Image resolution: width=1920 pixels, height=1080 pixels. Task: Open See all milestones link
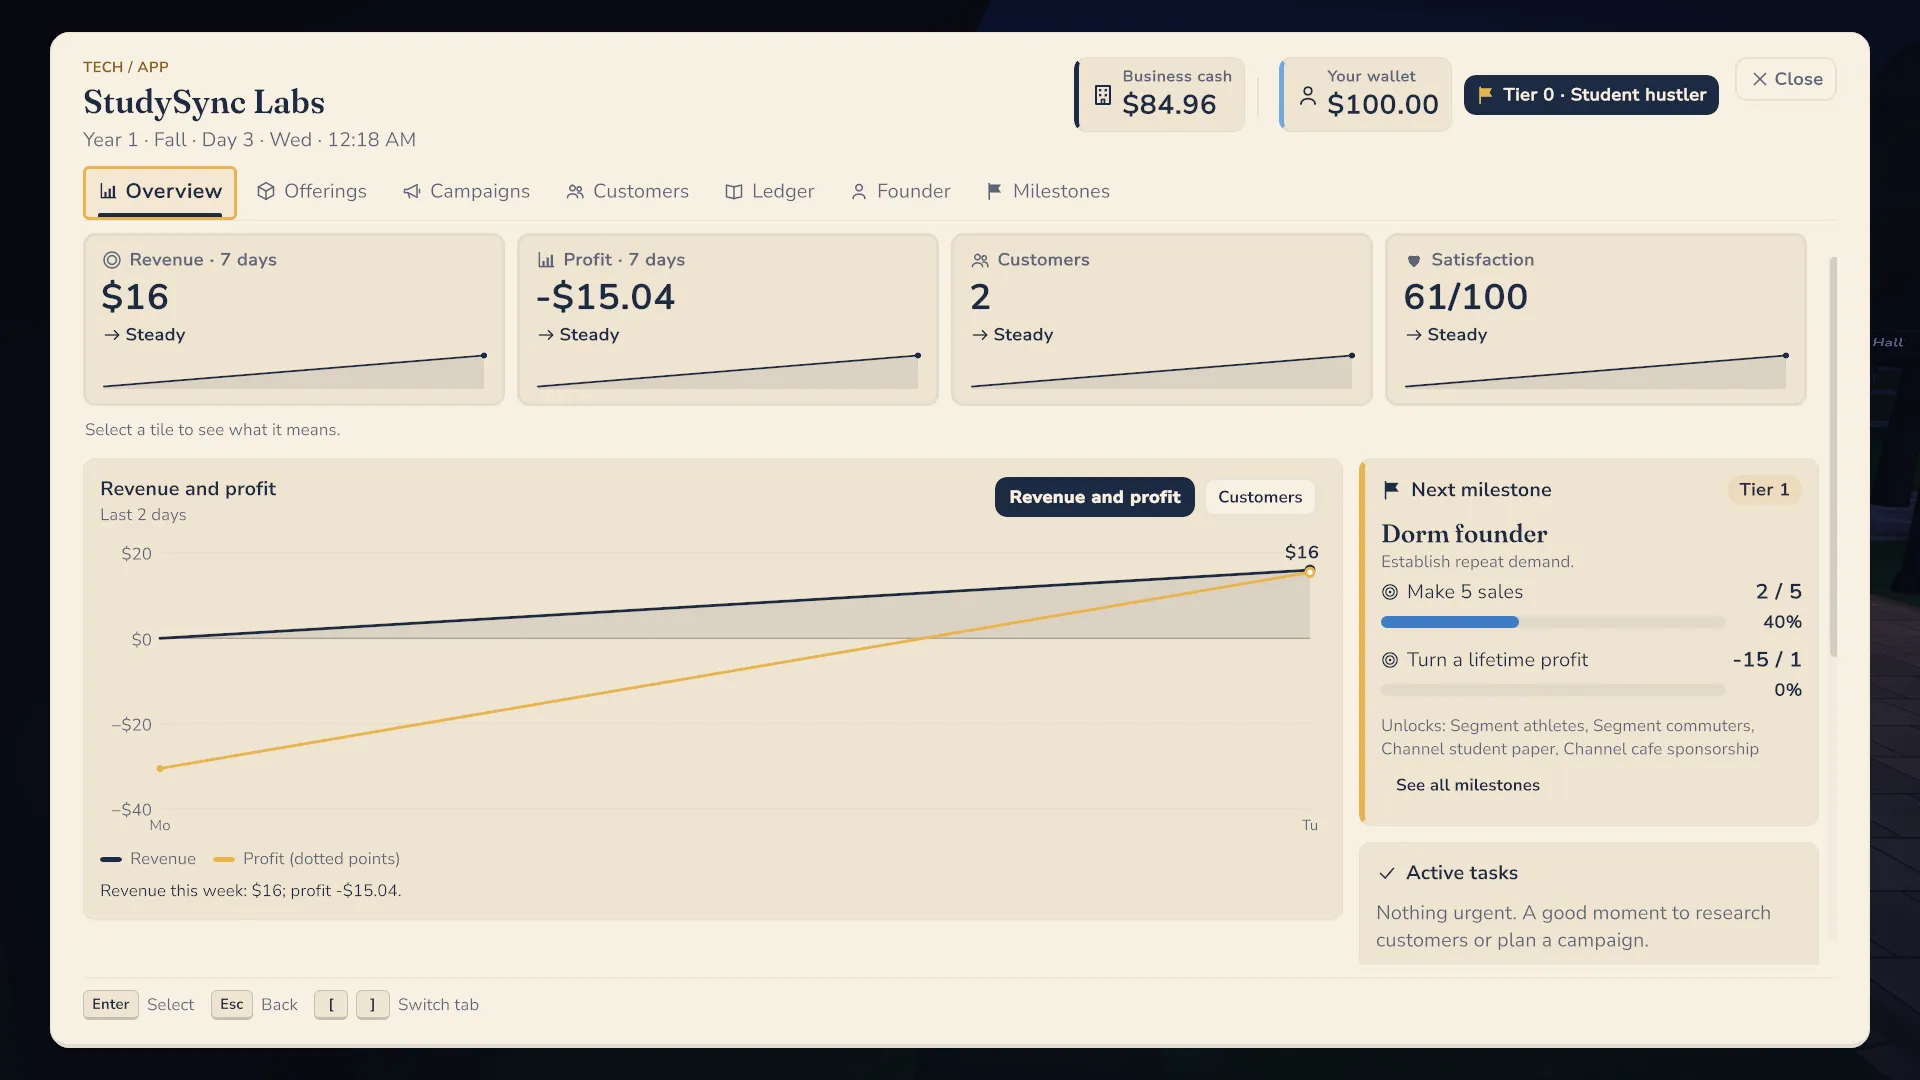coord(1467,785)
